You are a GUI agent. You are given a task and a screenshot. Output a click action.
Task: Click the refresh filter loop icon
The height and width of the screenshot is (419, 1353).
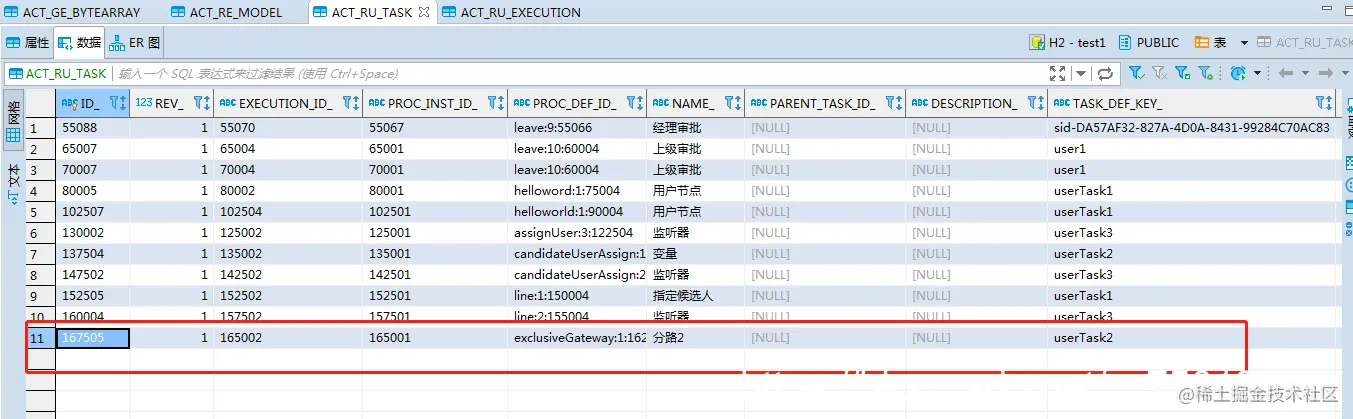(1105, 73)
